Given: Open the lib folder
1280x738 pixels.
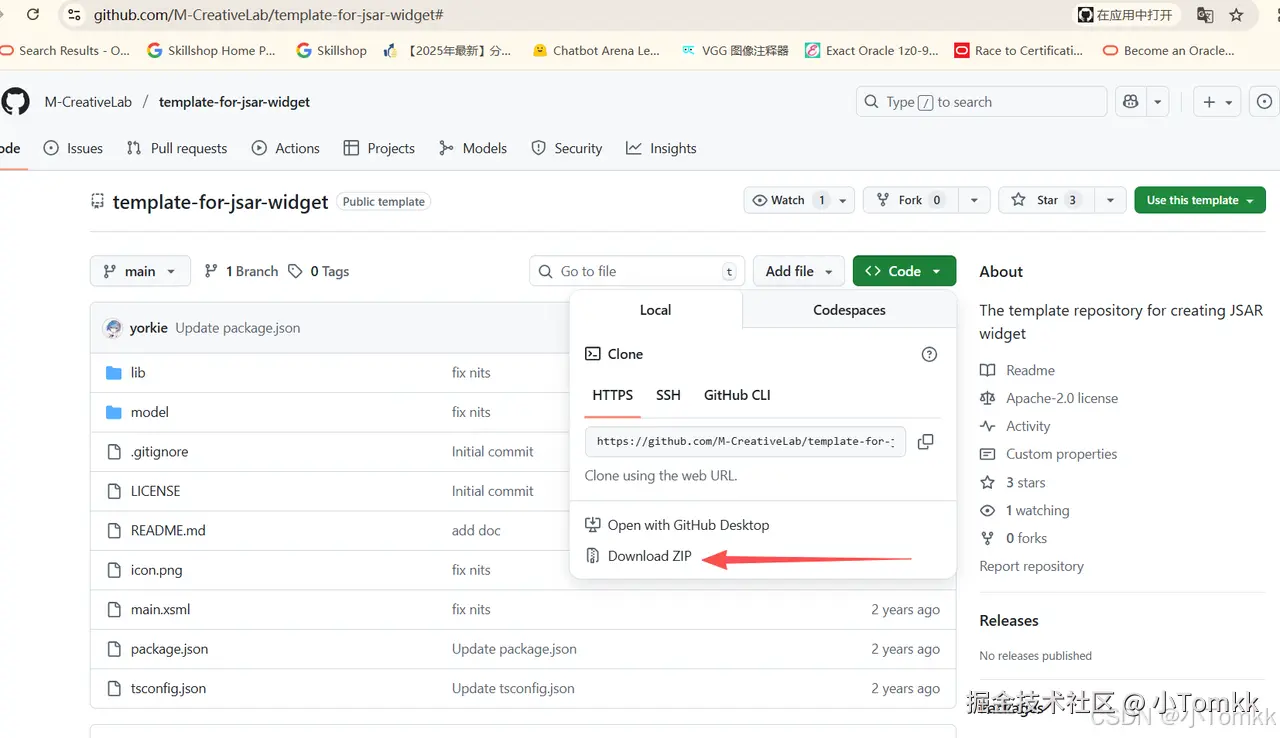Looking at the screenshot, I should [x=138, y=372].
